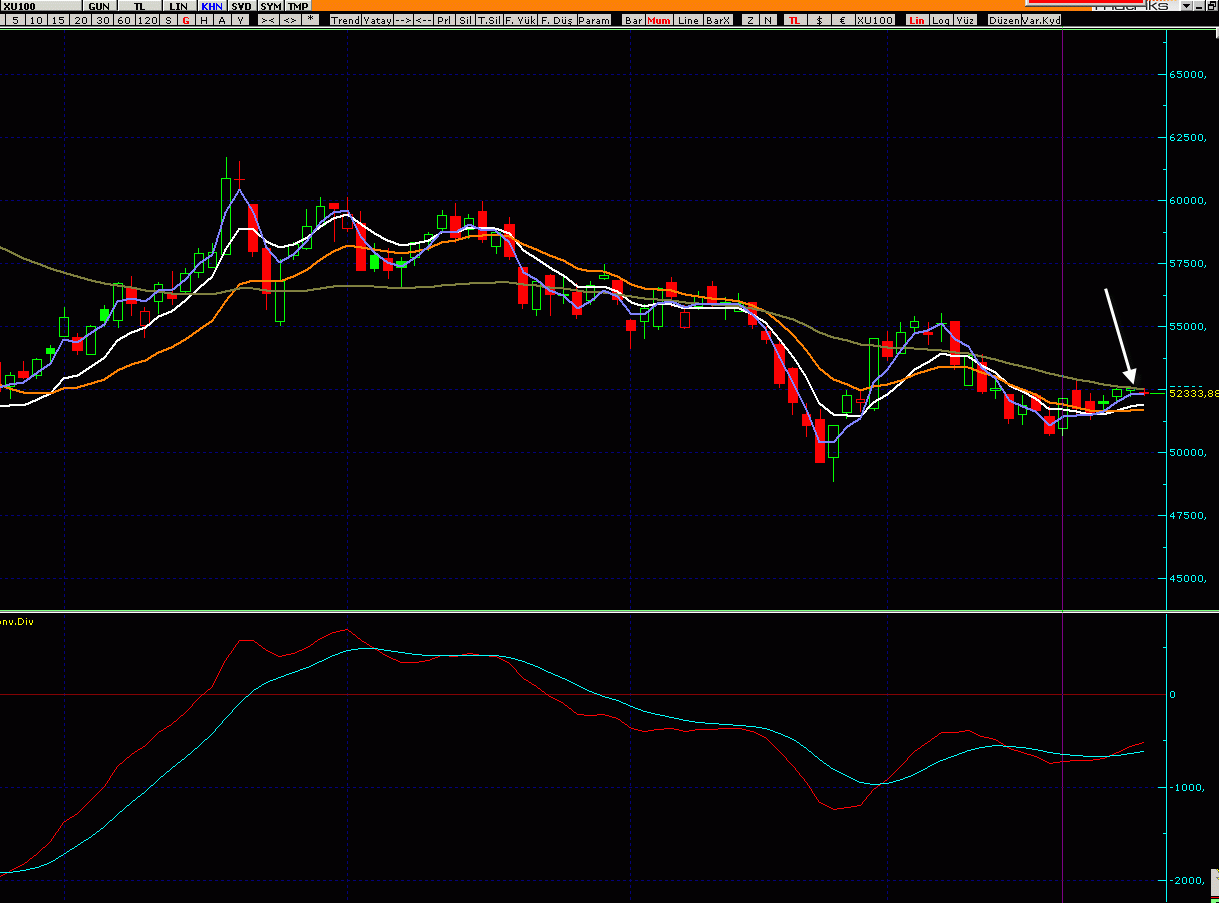Click the red G daily period button
Viewport: 1219px width, 903px height.
[186, 20]
